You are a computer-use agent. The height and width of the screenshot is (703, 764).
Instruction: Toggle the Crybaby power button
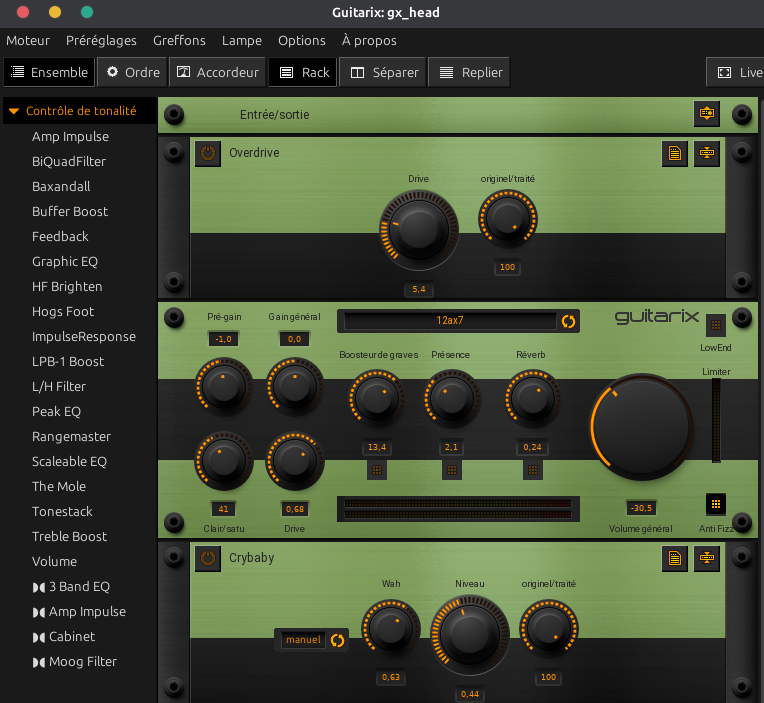[x=208, y=558]
